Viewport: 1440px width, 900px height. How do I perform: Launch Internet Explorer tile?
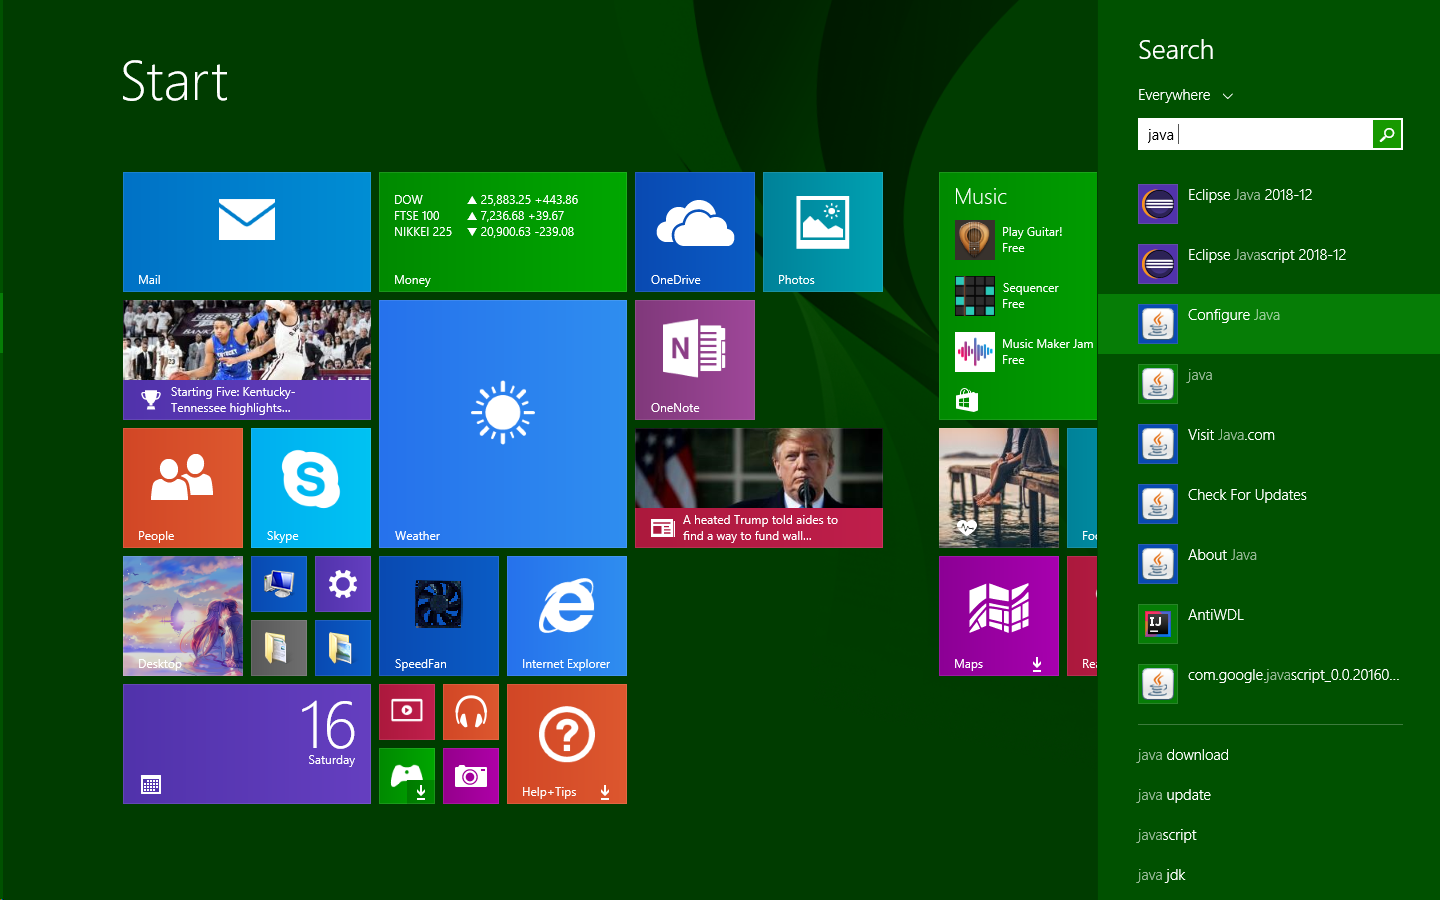pyautogui.click(x=566, y=616)
